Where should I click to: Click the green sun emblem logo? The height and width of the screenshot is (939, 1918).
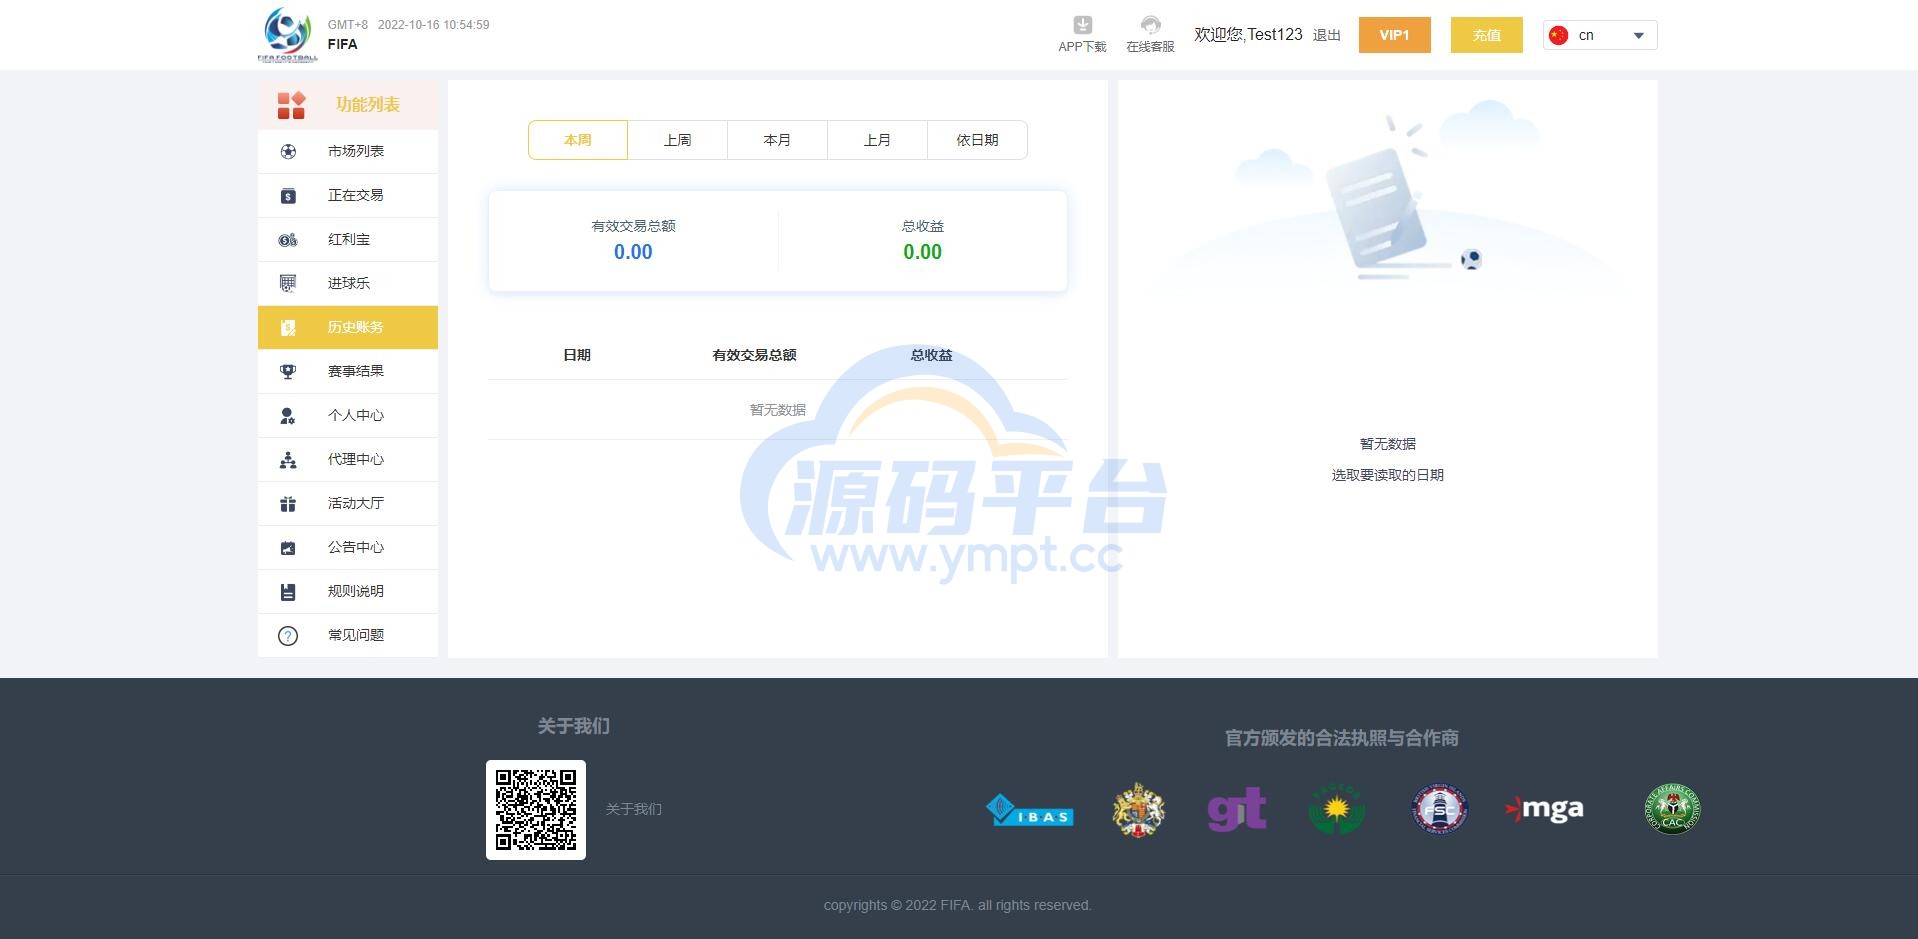1337,809
